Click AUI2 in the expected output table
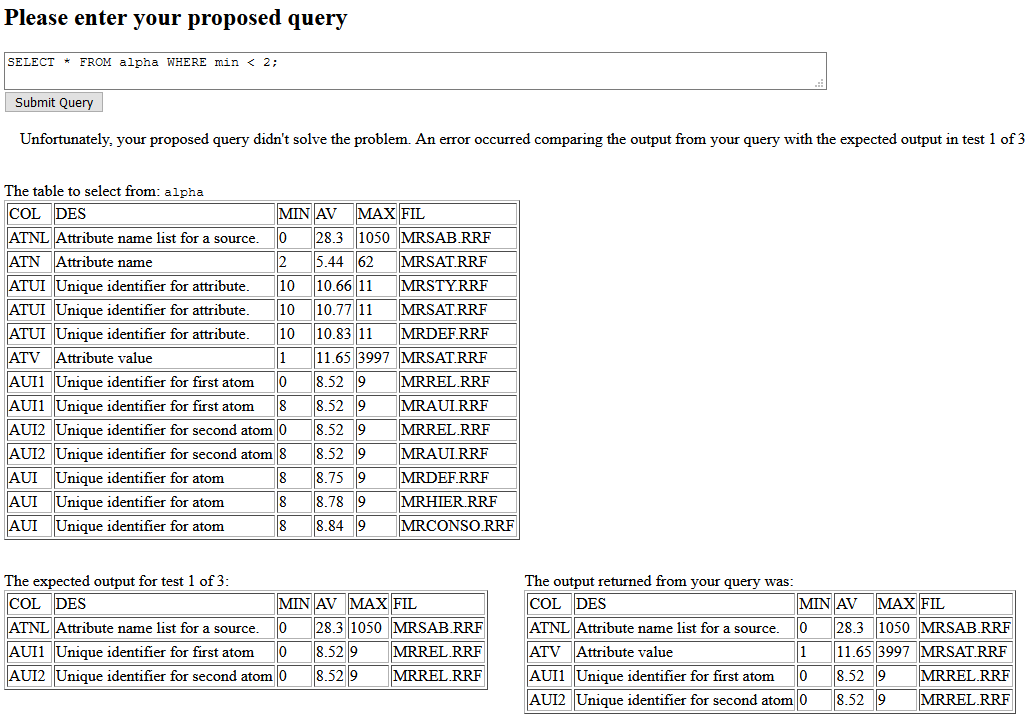 (29, 676)
